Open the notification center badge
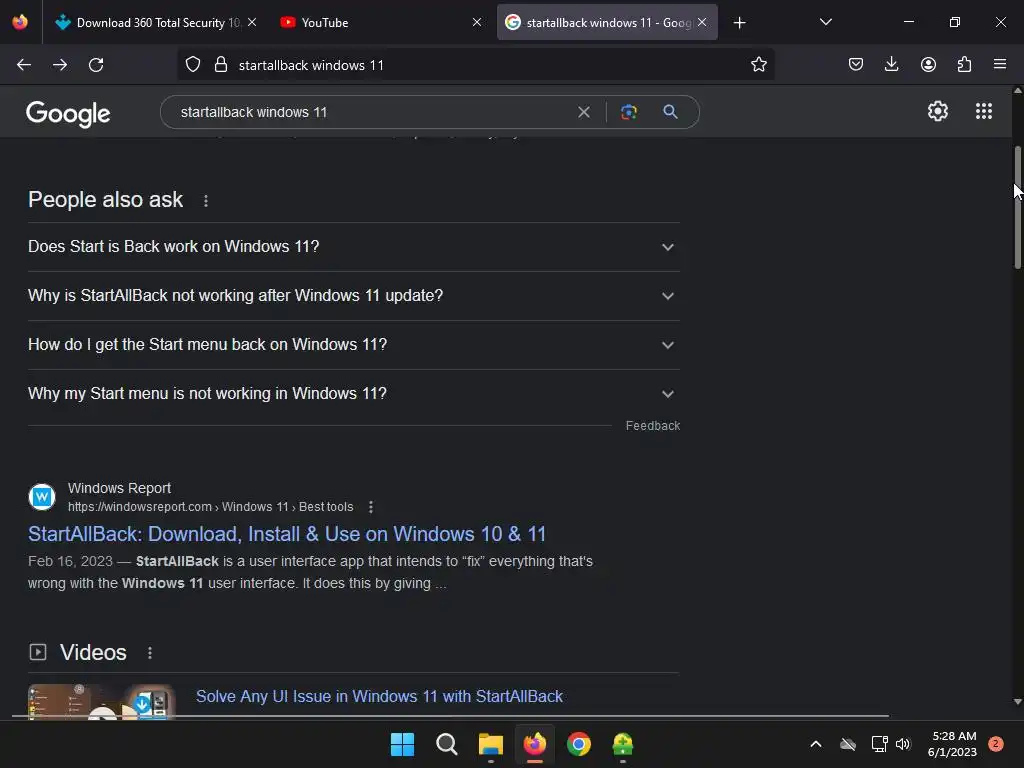Viewport: 1024px width, 768px height. coord(995,744)
